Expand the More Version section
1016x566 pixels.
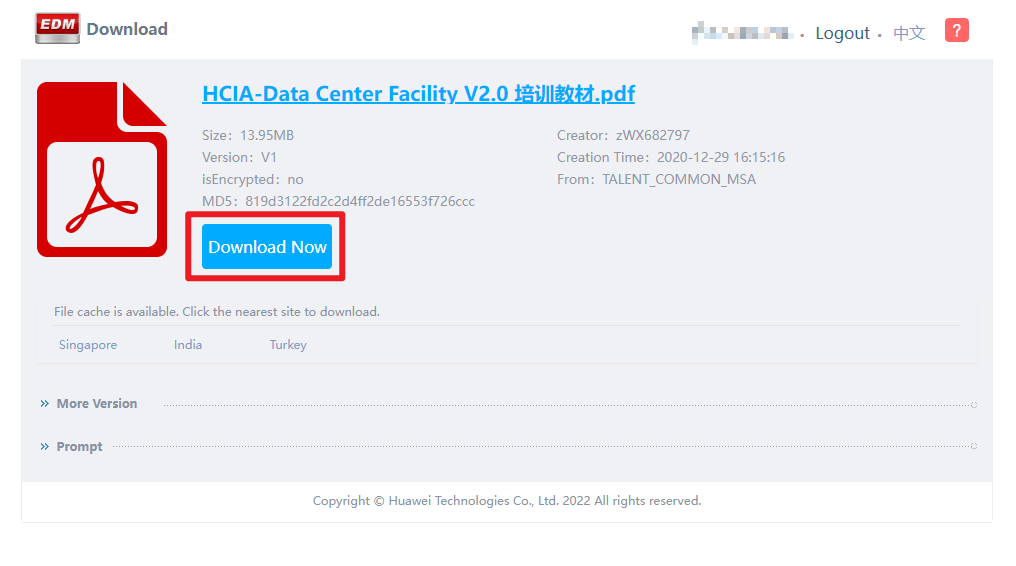97,403
